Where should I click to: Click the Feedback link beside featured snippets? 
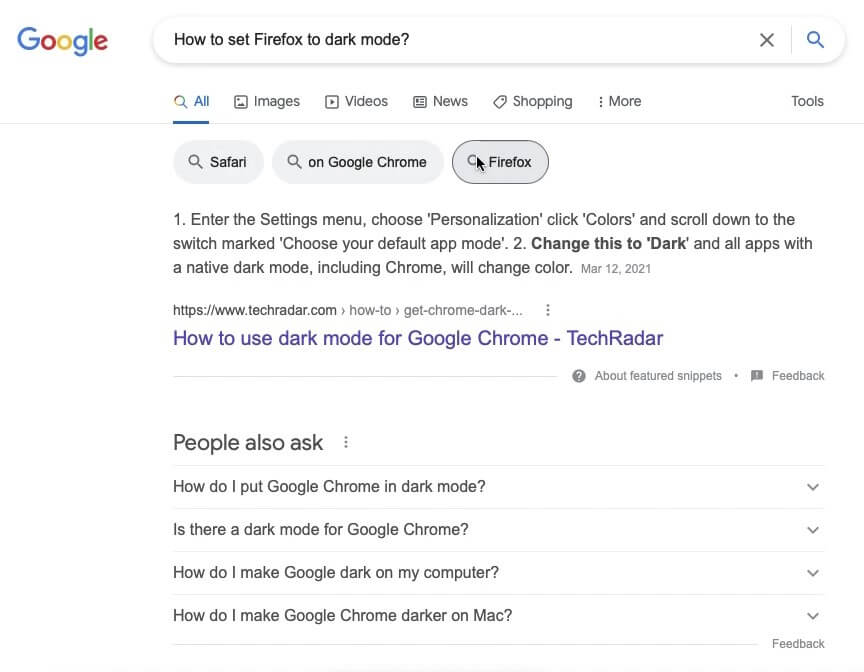798,376
